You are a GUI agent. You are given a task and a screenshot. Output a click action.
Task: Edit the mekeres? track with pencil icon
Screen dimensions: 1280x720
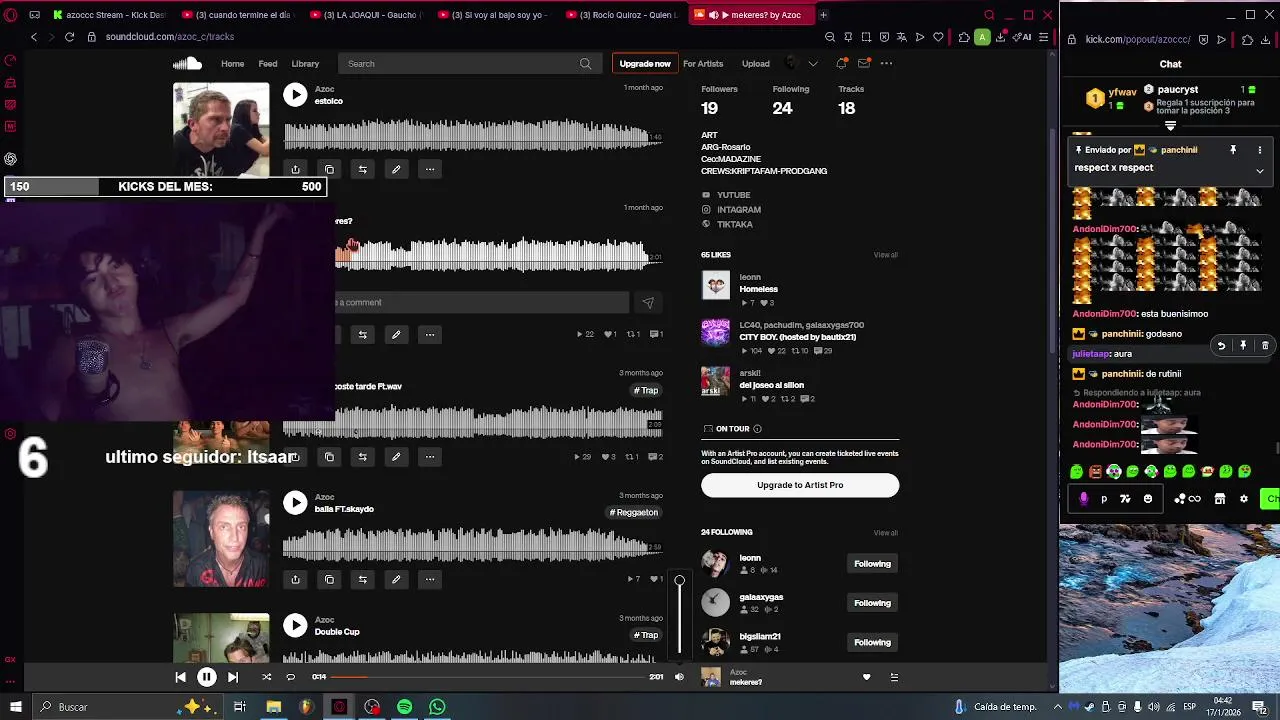point(396,334)
